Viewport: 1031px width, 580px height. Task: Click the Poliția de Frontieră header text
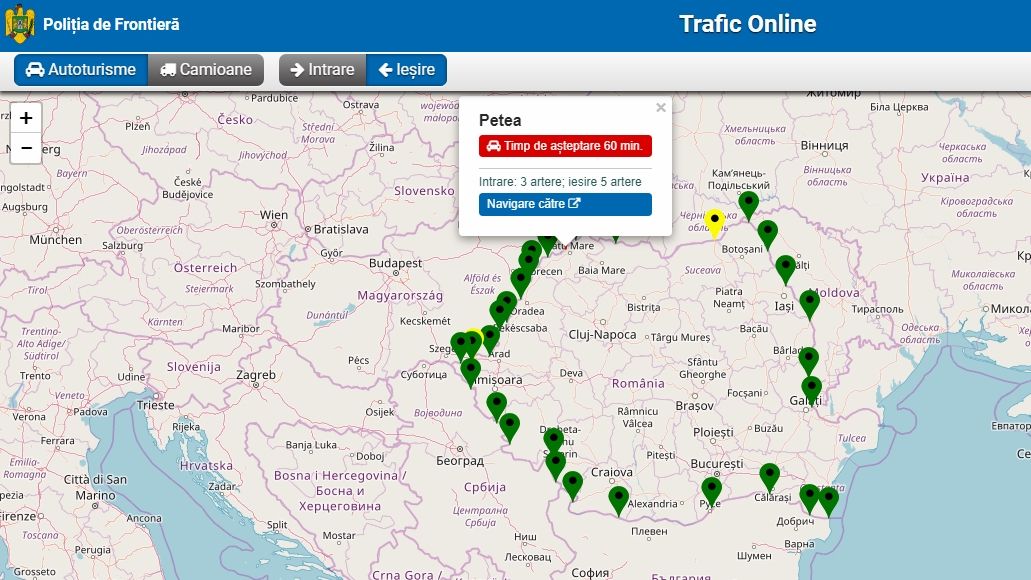pos(111,24)
